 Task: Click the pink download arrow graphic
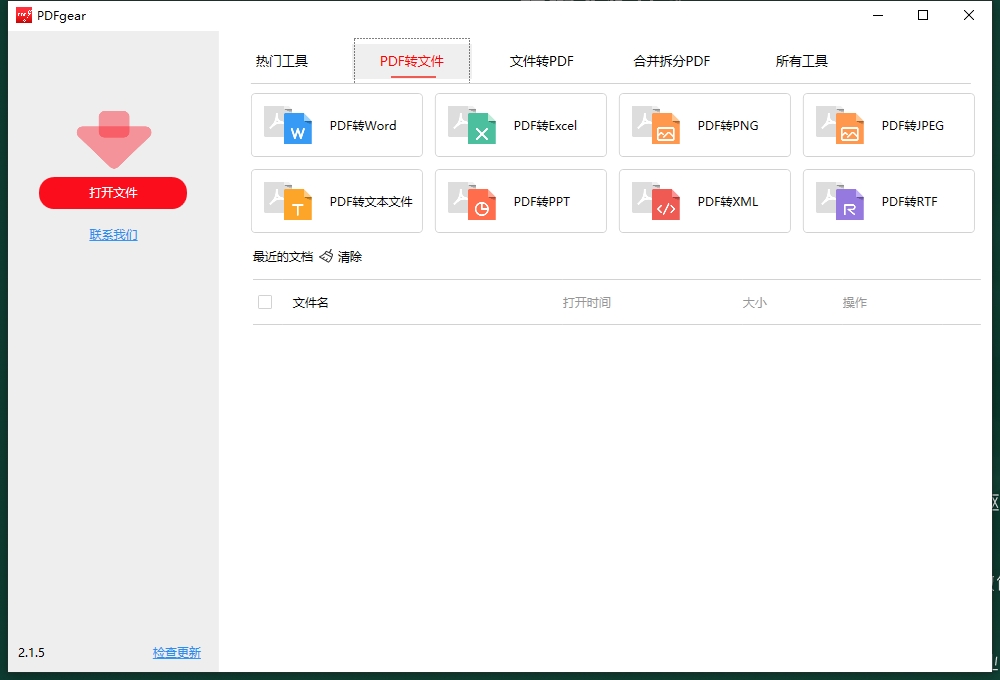[x=114, y=140]
